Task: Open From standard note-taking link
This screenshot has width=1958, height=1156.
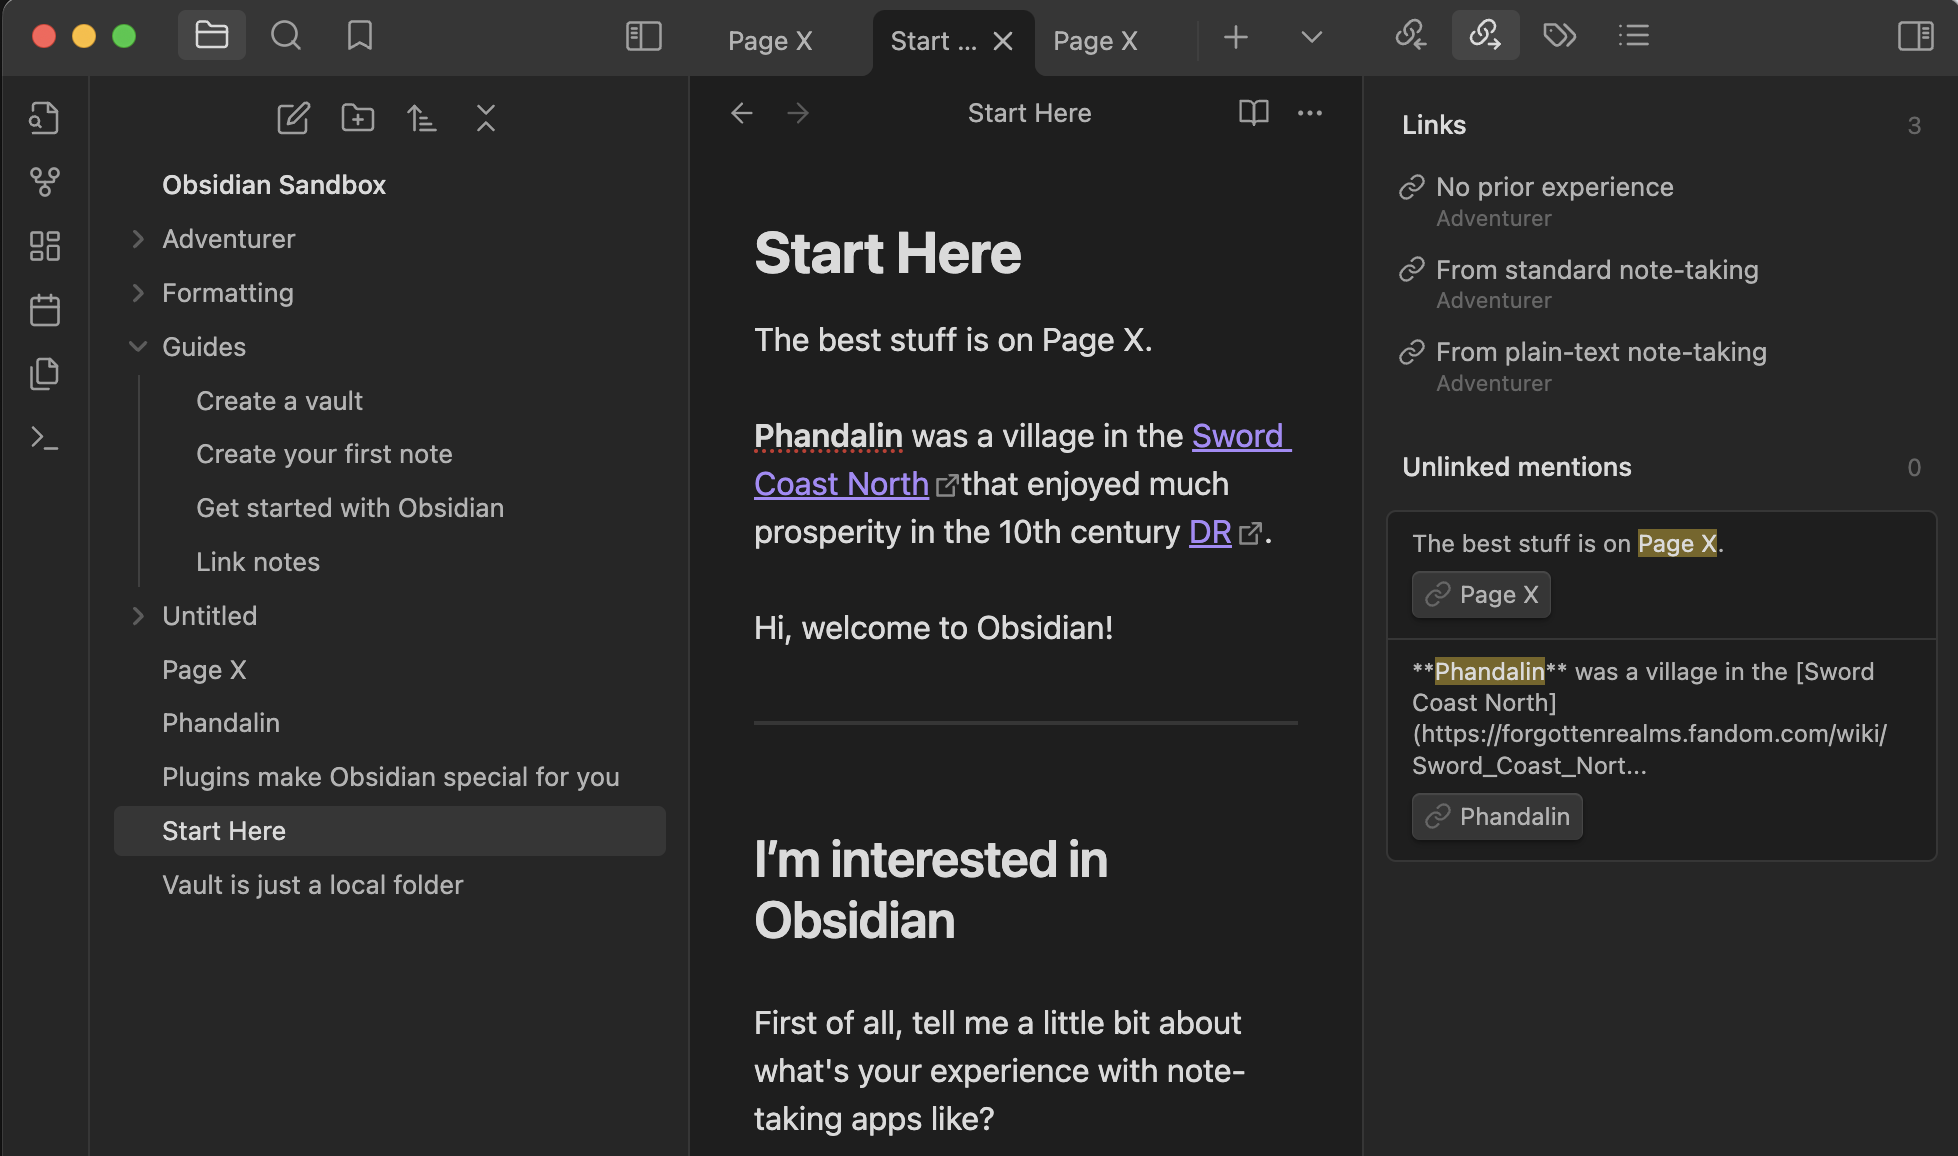Action: [x=1597, y=270]
